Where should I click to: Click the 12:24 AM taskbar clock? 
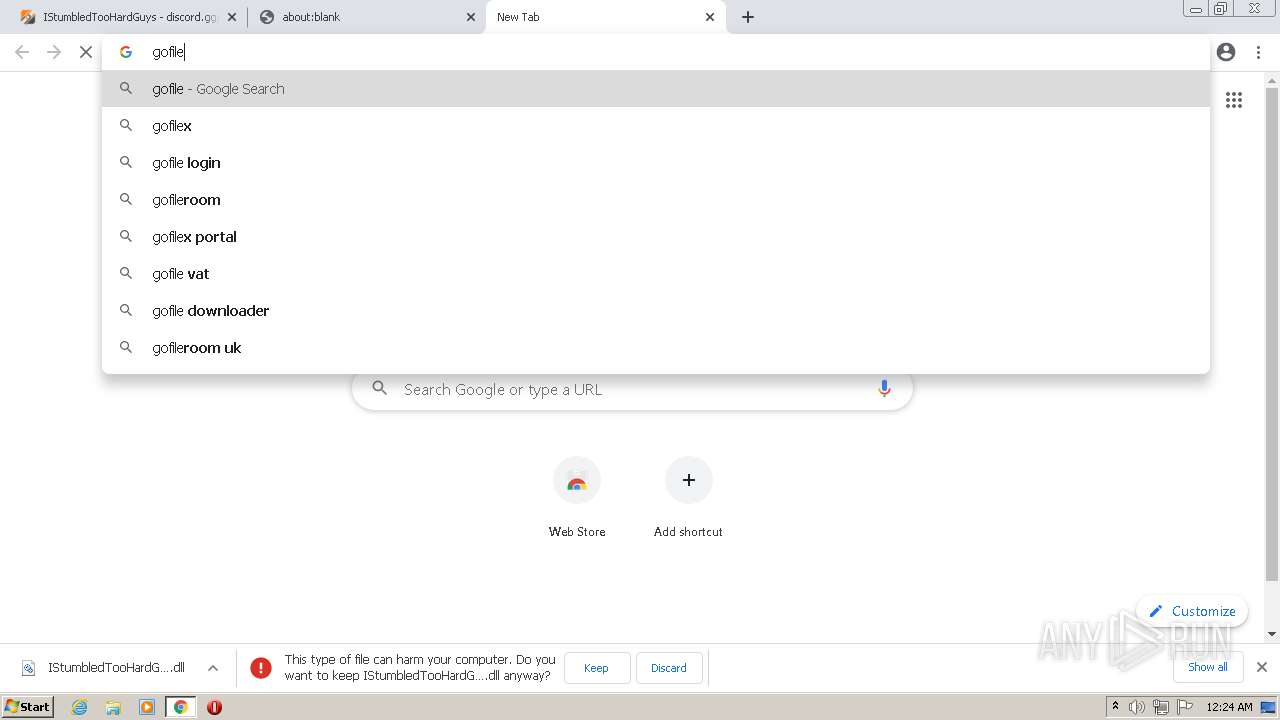tap(1229, 707)
